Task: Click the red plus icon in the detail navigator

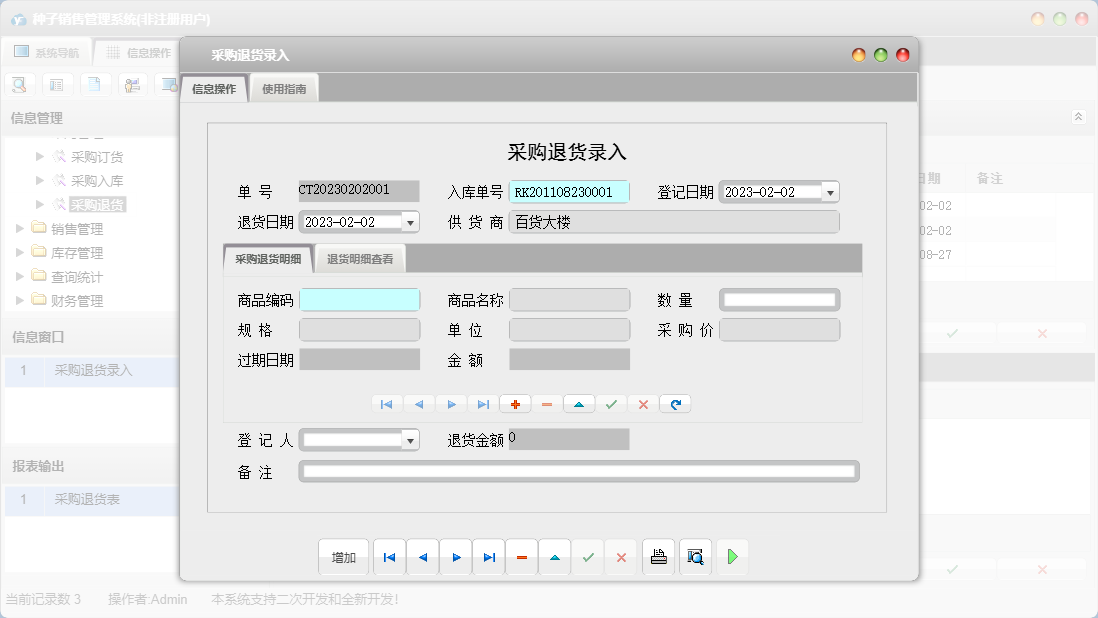Action: coord(515,404)
